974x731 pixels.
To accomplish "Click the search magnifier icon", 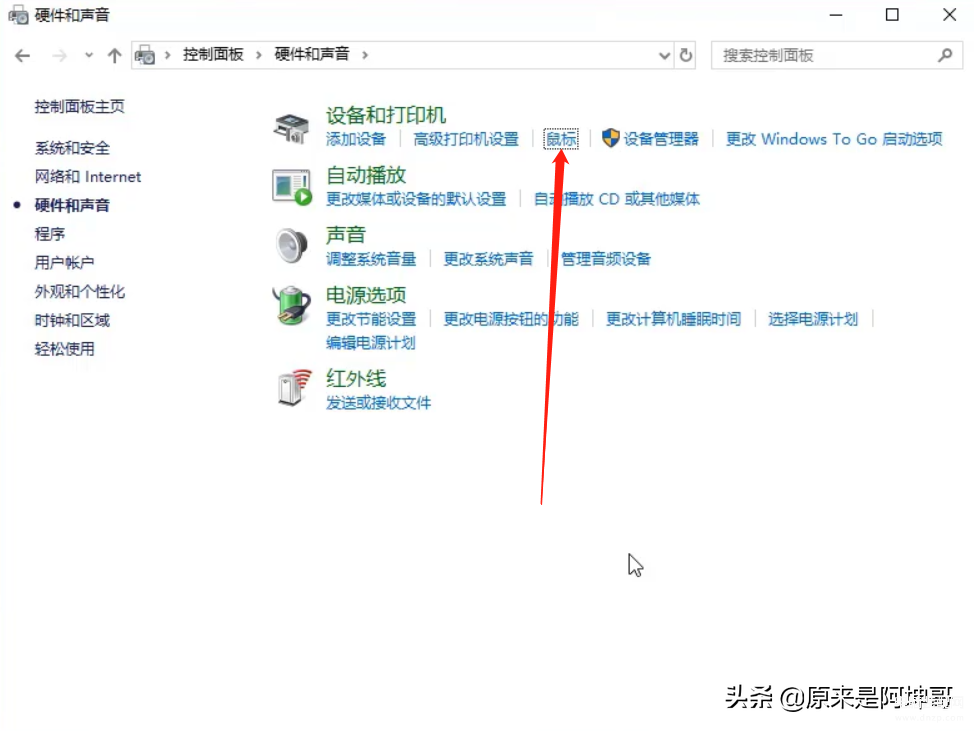I will click(945, 55).
